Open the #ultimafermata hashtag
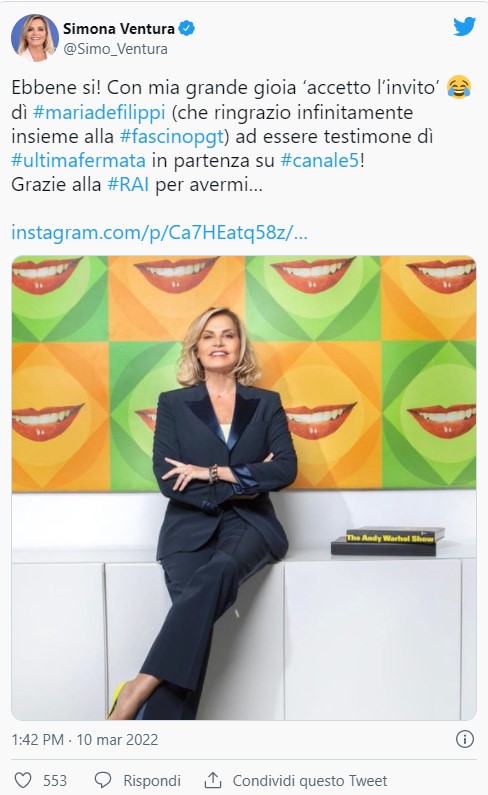Screen dimensions: 488x795 click(x=79, y=161)
